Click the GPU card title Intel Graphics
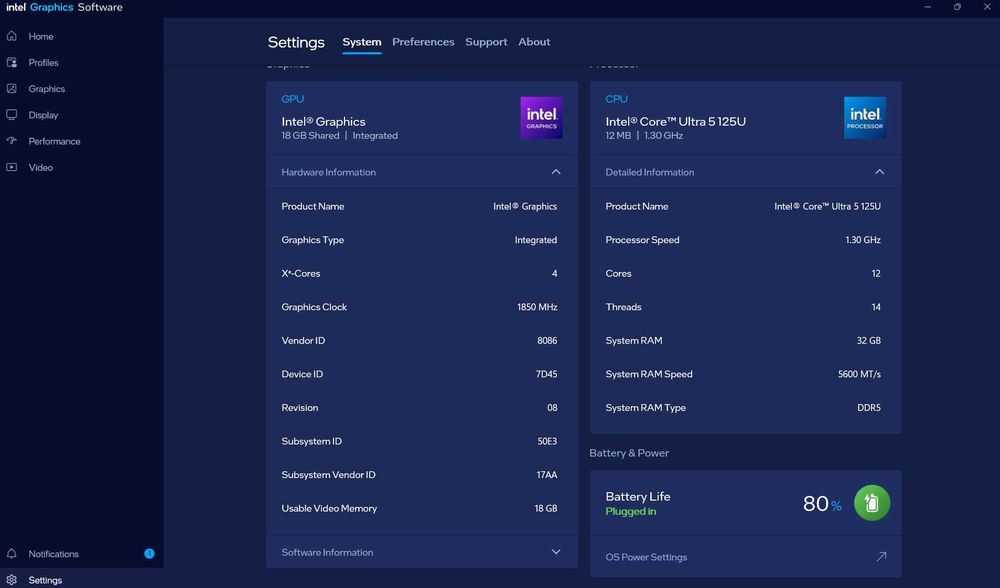Image resolution: width=1000 pixels, height=588 pixels. [x=323, y=121]
